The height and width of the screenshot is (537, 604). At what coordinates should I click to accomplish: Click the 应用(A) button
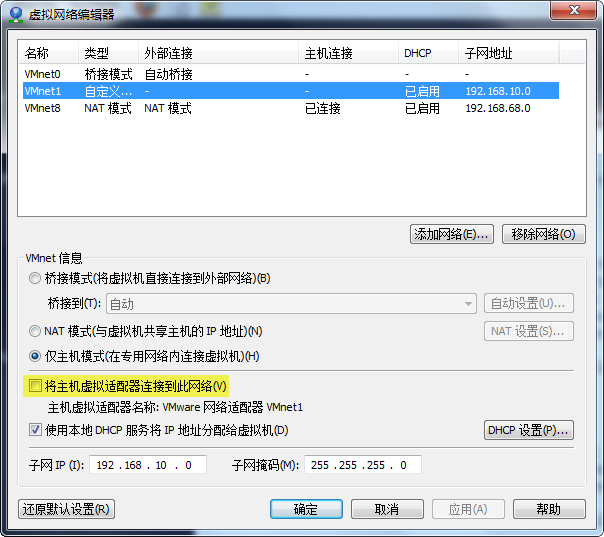click(x=468, y=509)
